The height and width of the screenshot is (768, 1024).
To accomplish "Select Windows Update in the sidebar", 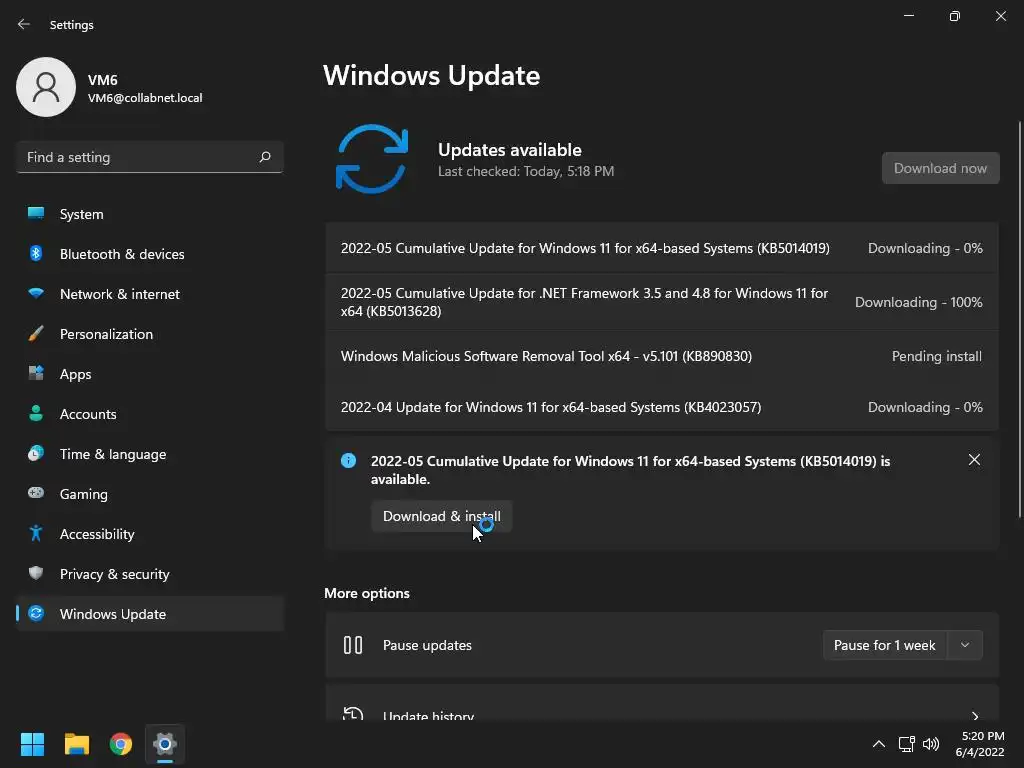I will point(150,614).
